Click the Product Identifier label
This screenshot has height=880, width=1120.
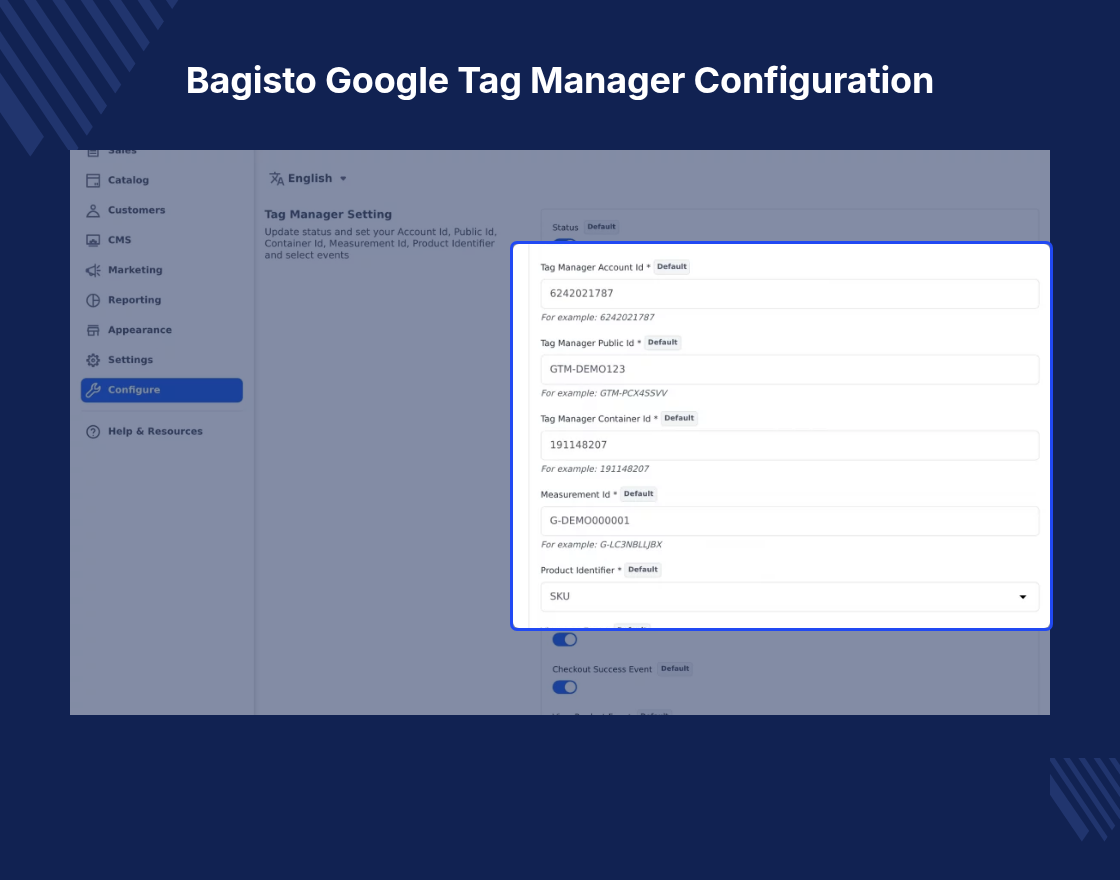tap(581, 571)
